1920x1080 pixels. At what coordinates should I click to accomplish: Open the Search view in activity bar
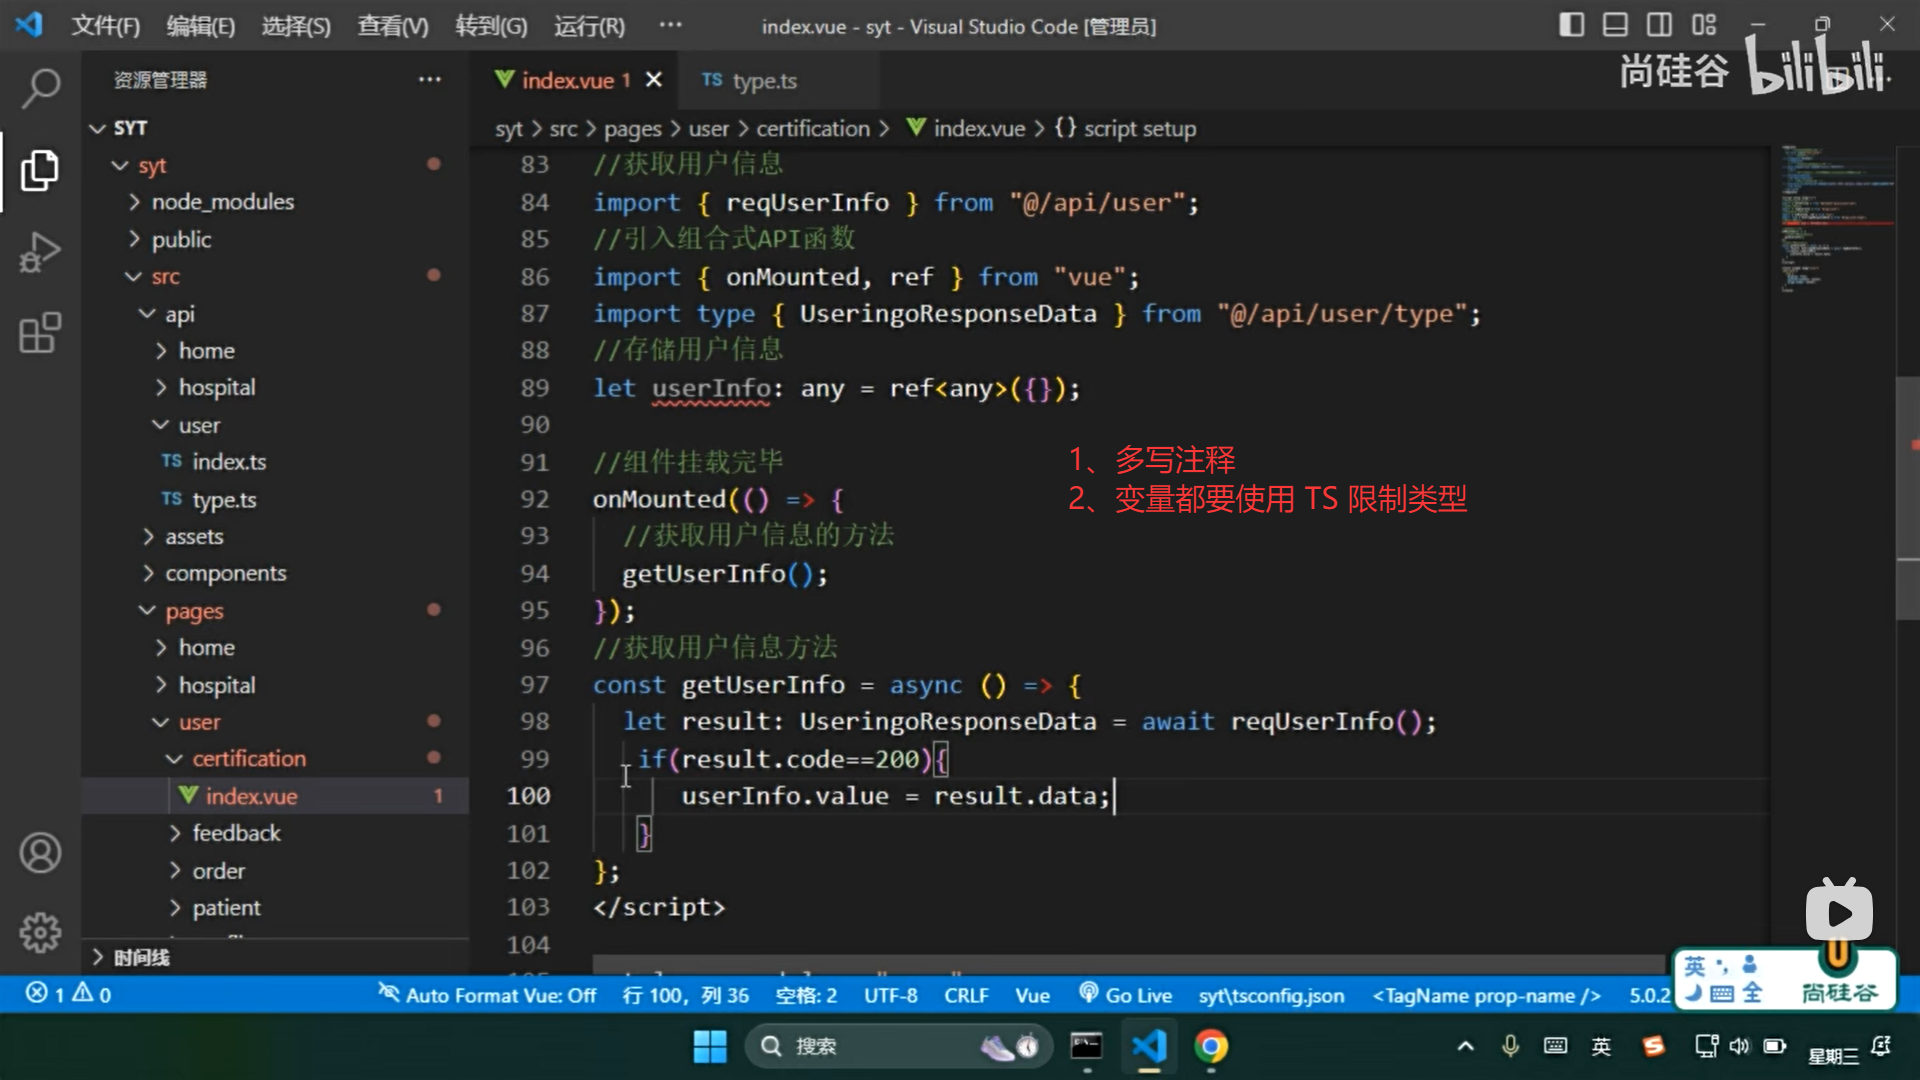click(40, 88)
